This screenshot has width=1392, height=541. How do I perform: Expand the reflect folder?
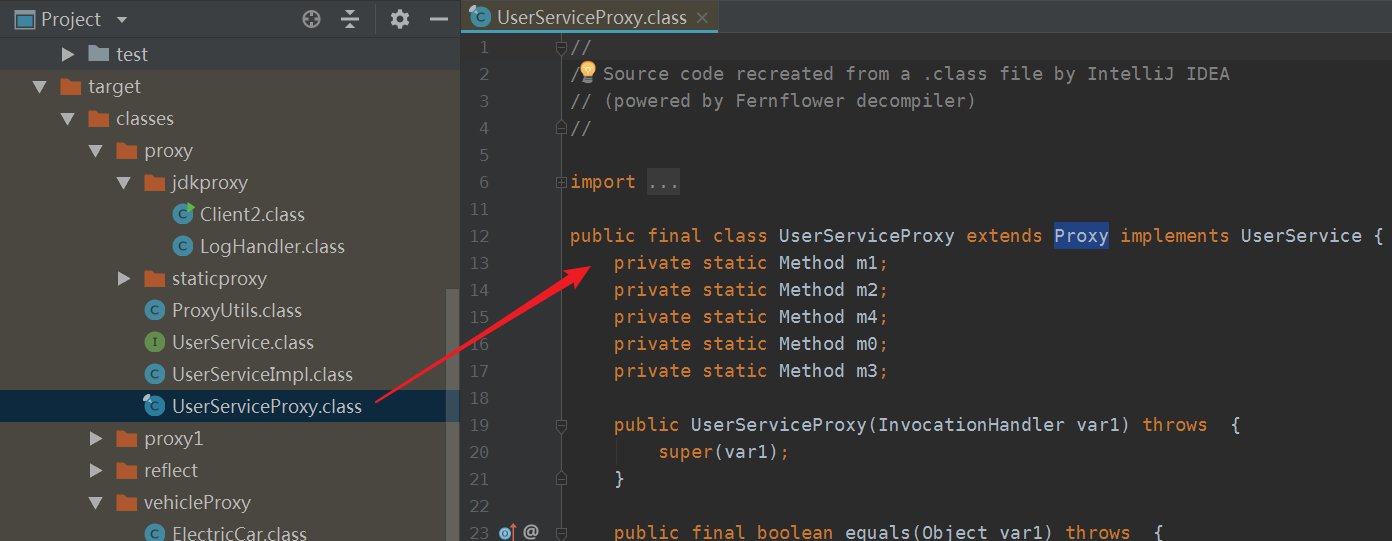click(x=96, y=470)
